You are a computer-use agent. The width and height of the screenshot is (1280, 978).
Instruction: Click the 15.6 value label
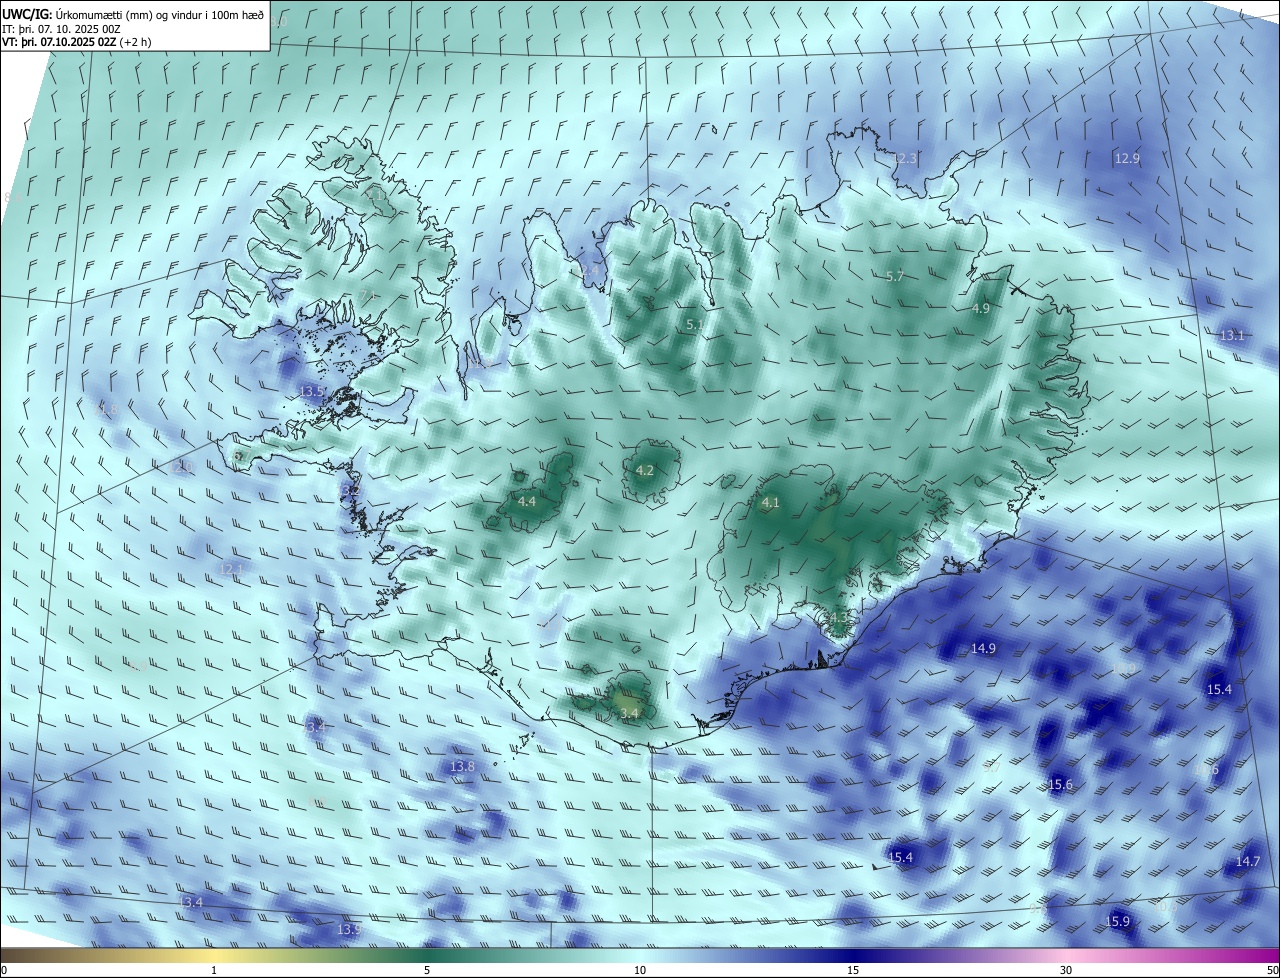[1060, 785]
